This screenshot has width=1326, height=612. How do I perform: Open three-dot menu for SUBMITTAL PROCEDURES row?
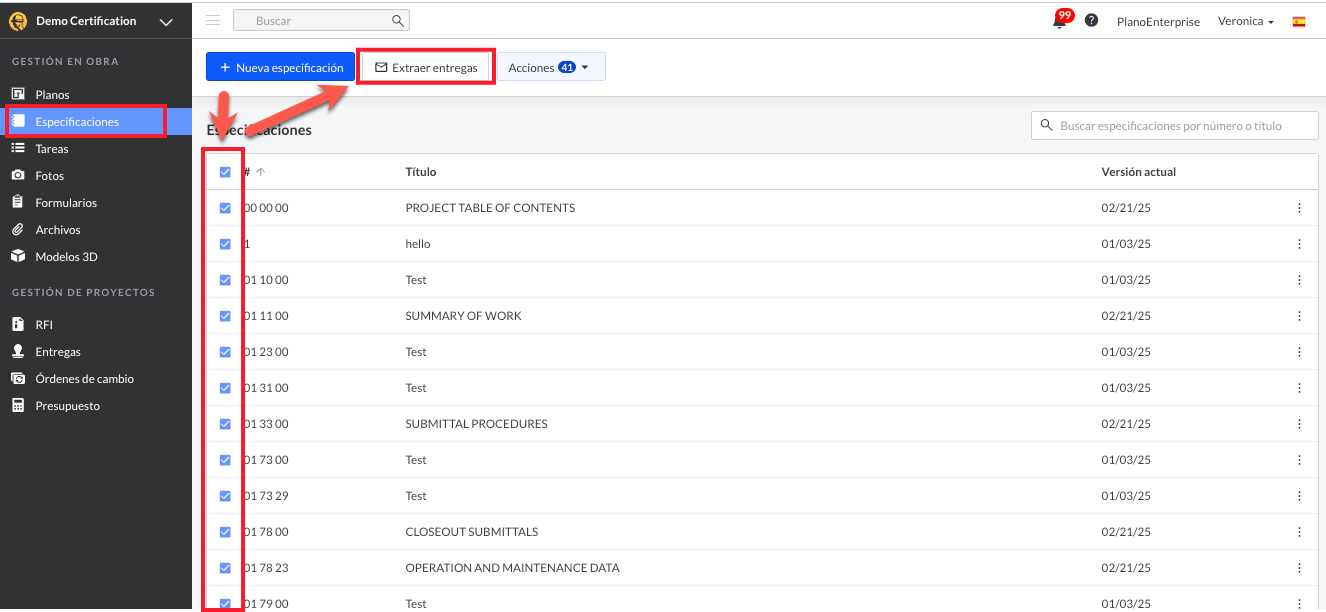point(1299,424)
